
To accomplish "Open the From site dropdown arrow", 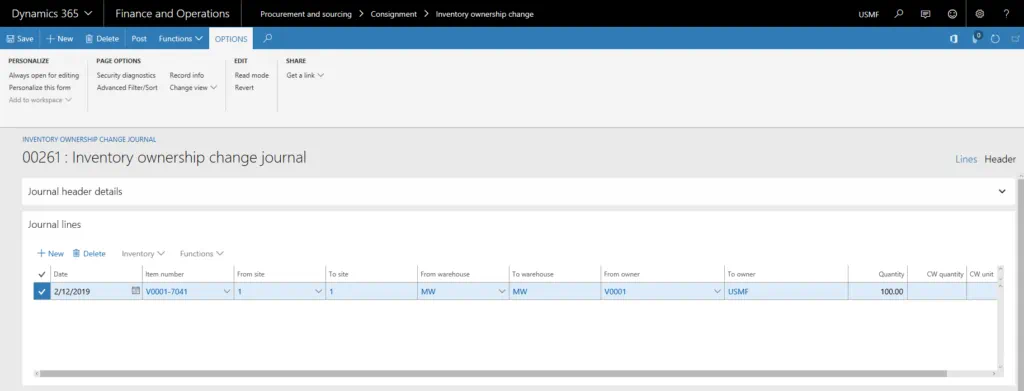I will point(319,292).
